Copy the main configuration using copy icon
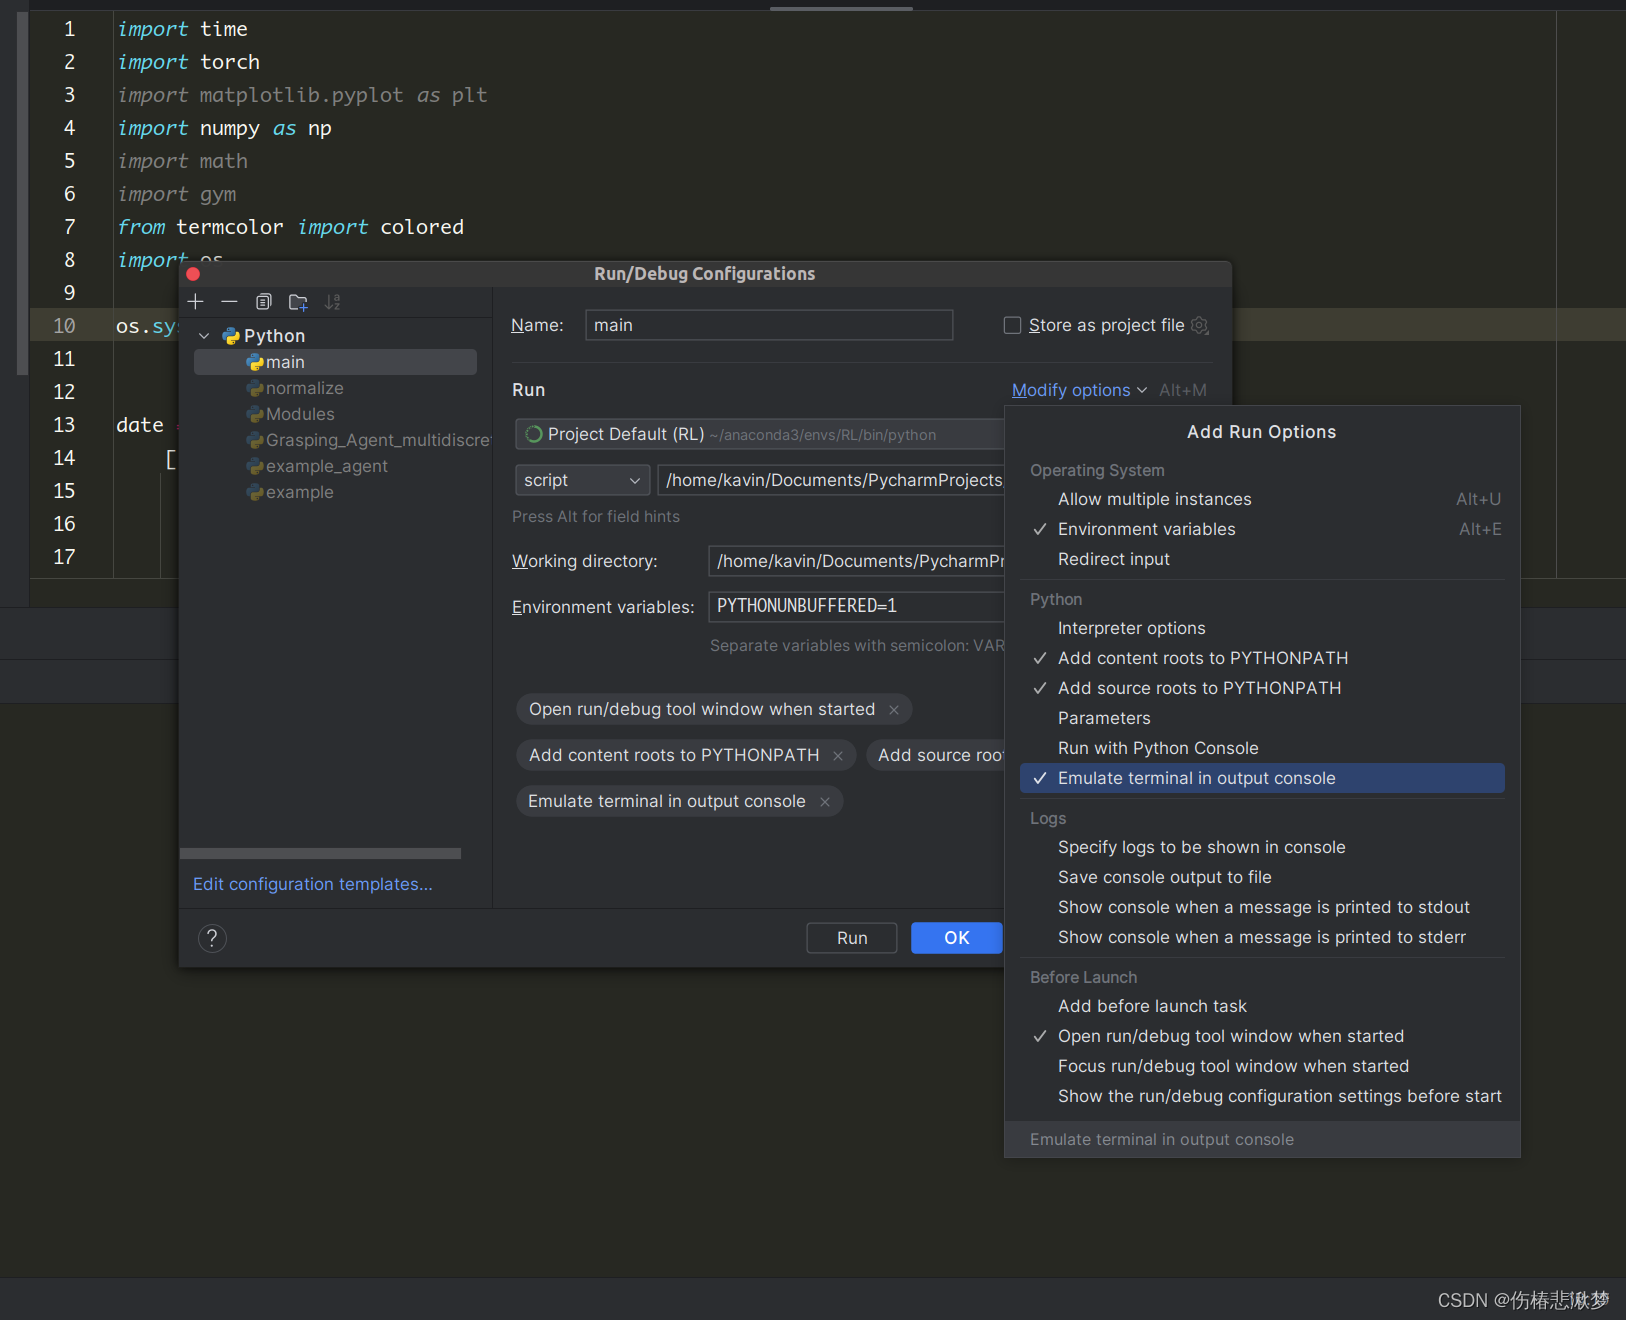Viewport: 1626px width, 1320px height. pyautogui.click(x=263, y=301)
